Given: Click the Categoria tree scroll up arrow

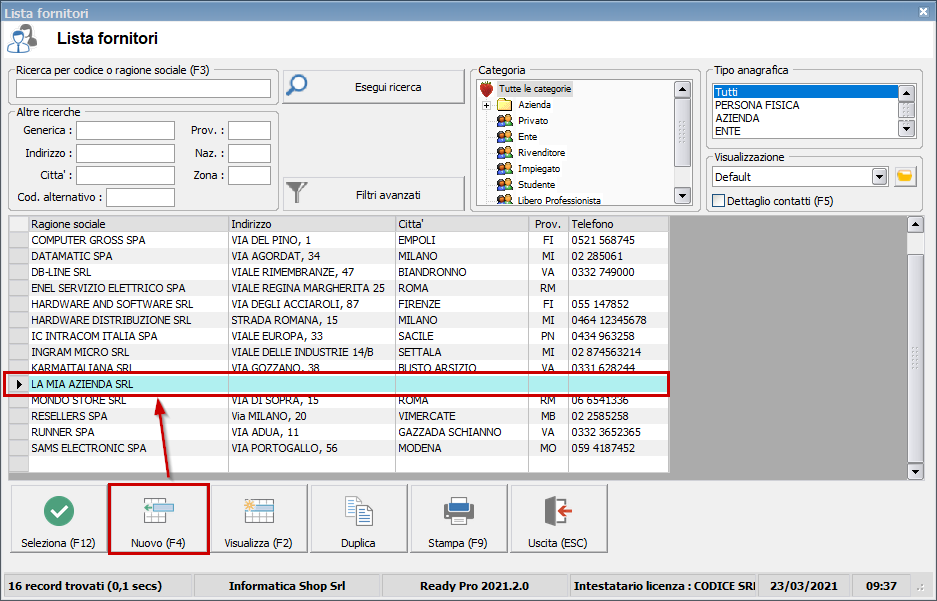Looking at the screenshot, I should (682, 90).
